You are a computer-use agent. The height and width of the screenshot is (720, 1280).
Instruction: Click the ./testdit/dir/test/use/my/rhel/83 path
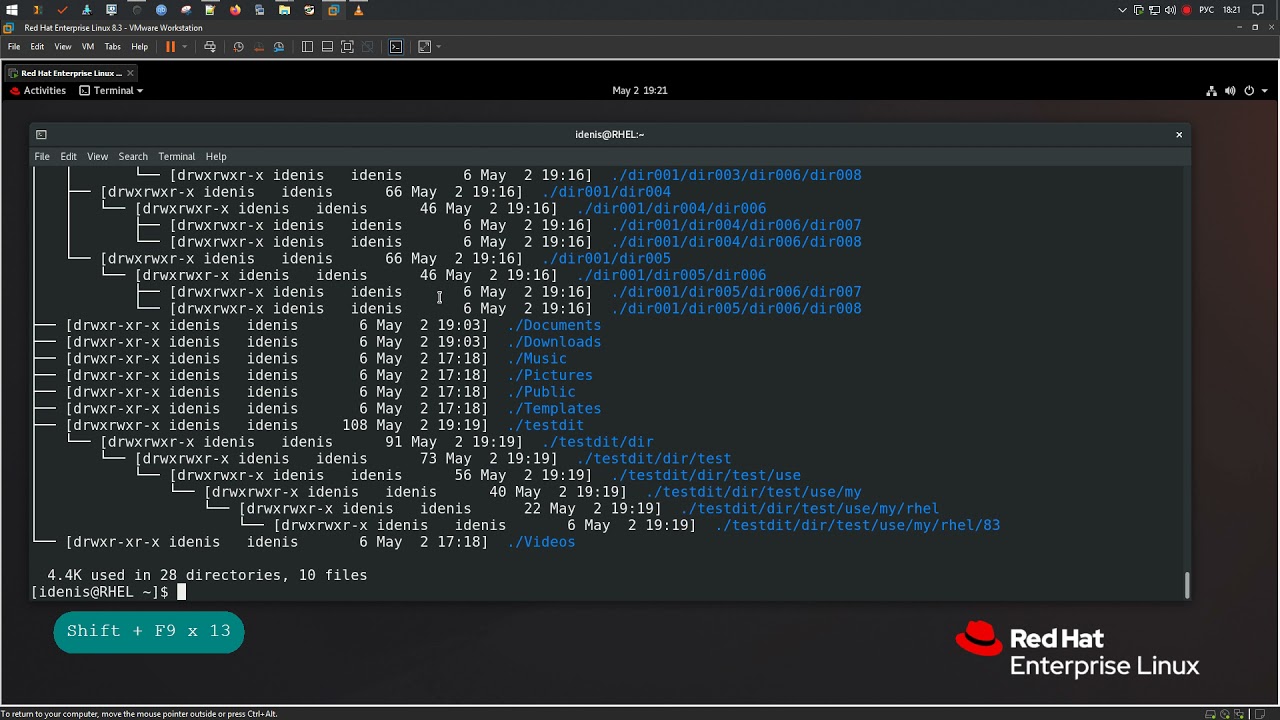coord(858,525)
